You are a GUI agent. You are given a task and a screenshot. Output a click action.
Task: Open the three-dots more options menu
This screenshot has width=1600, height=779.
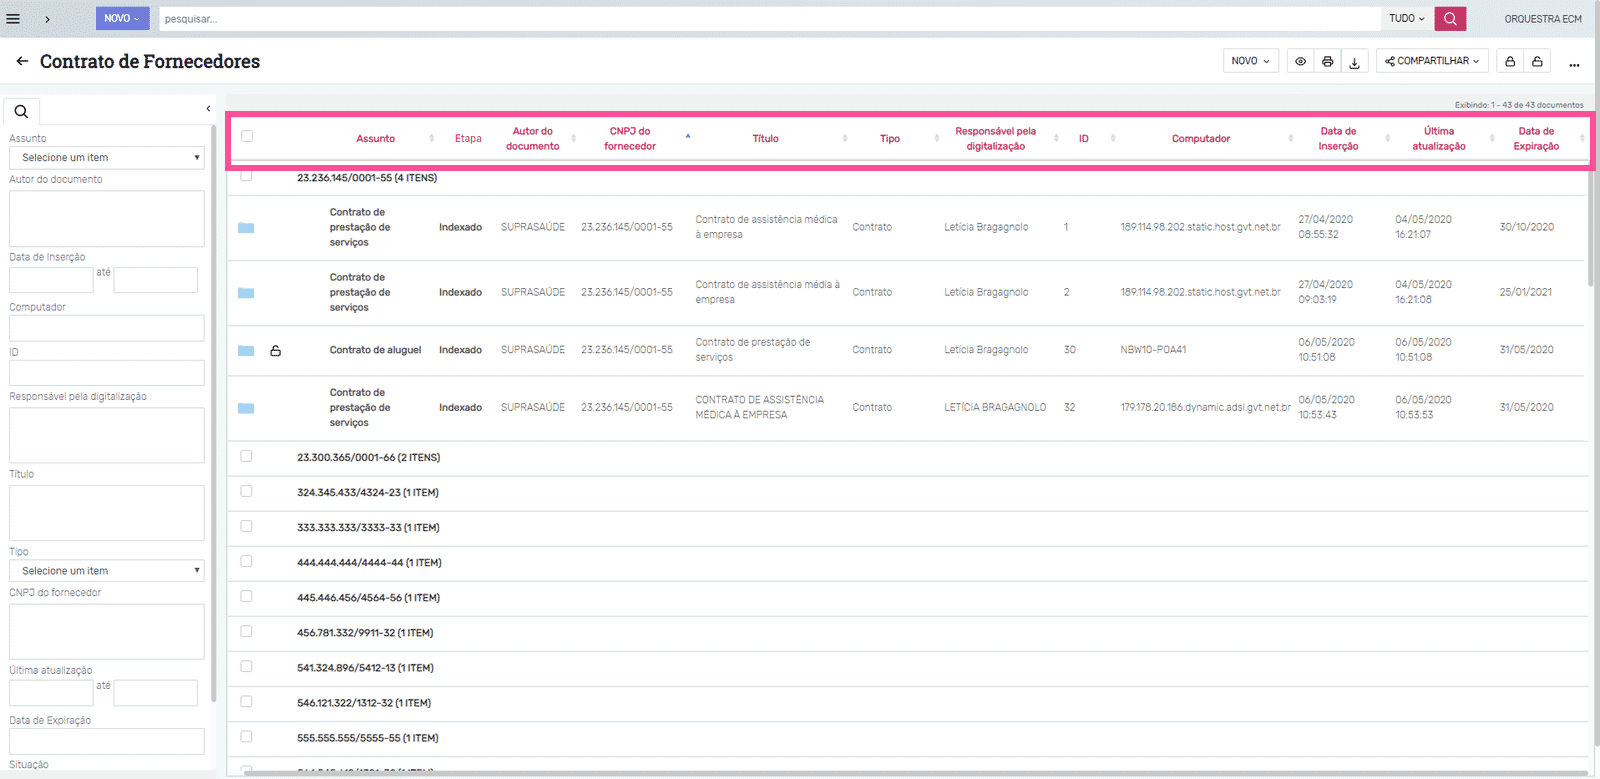click(x=1574, y=63)
